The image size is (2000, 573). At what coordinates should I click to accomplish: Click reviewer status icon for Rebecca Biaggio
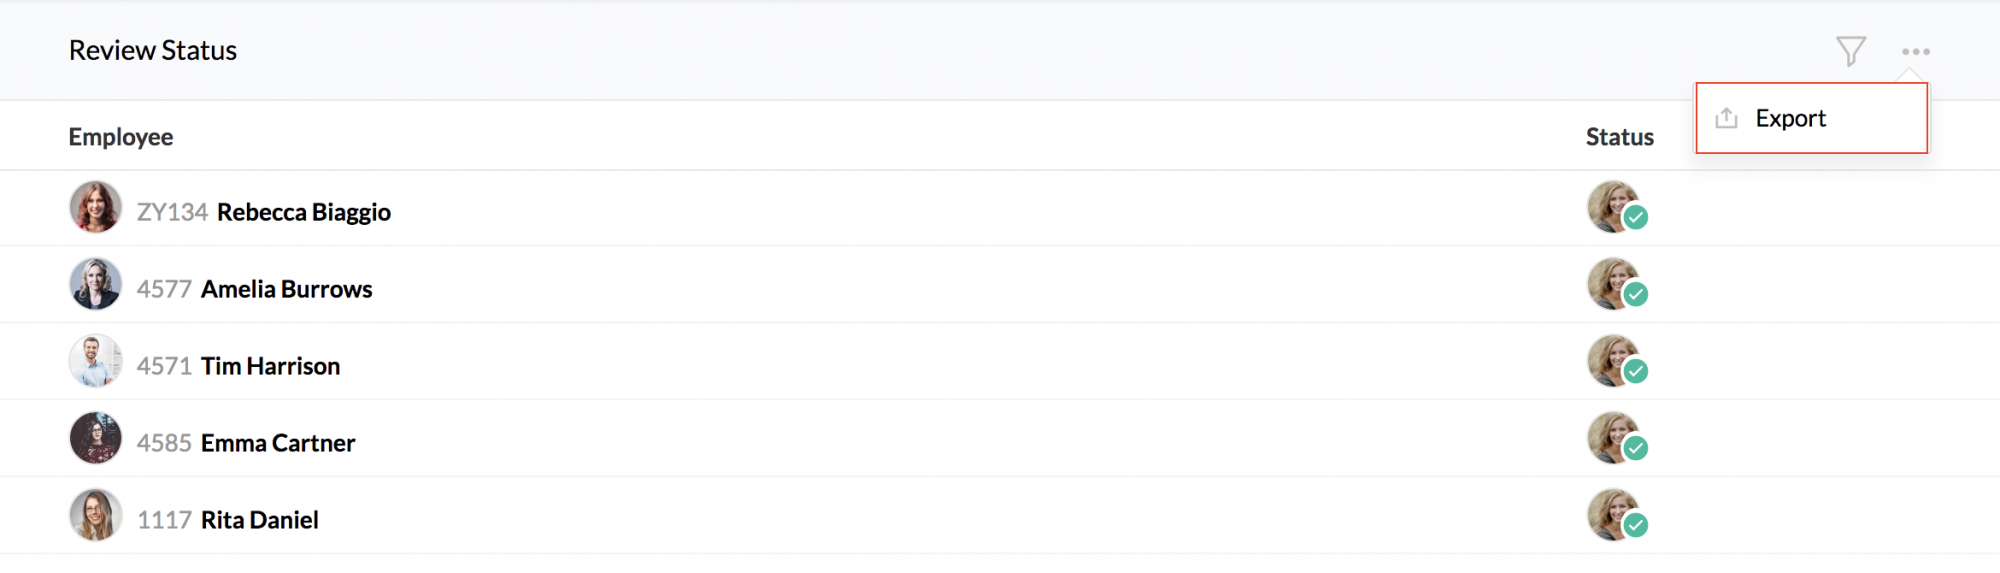(x=1615, y=208)
